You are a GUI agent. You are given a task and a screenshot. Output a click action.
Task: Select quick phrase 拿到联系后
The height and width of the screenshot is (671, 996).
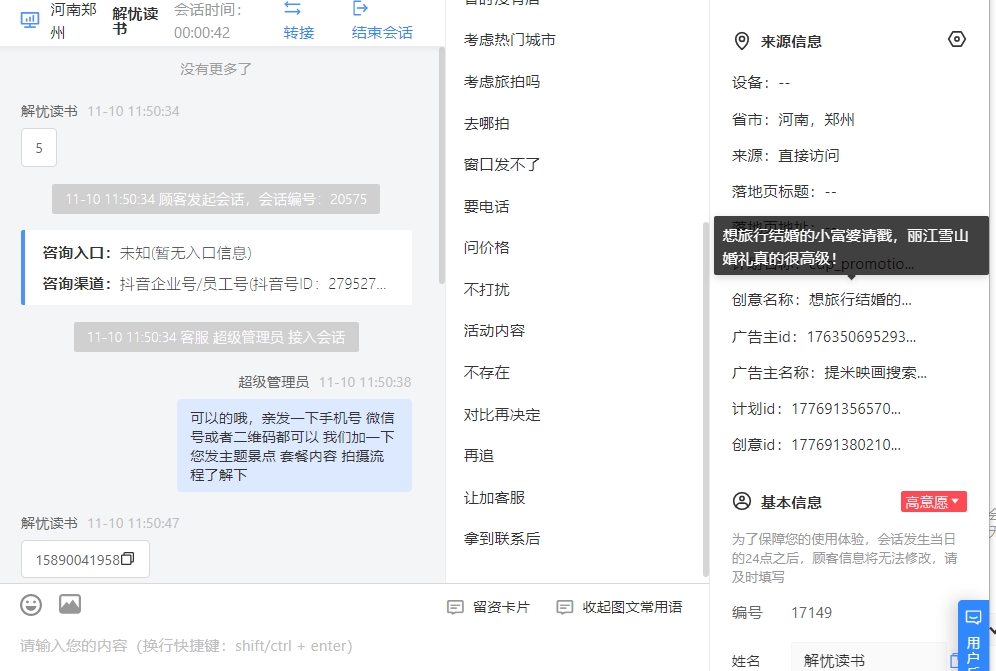click(x=502, y=539)
